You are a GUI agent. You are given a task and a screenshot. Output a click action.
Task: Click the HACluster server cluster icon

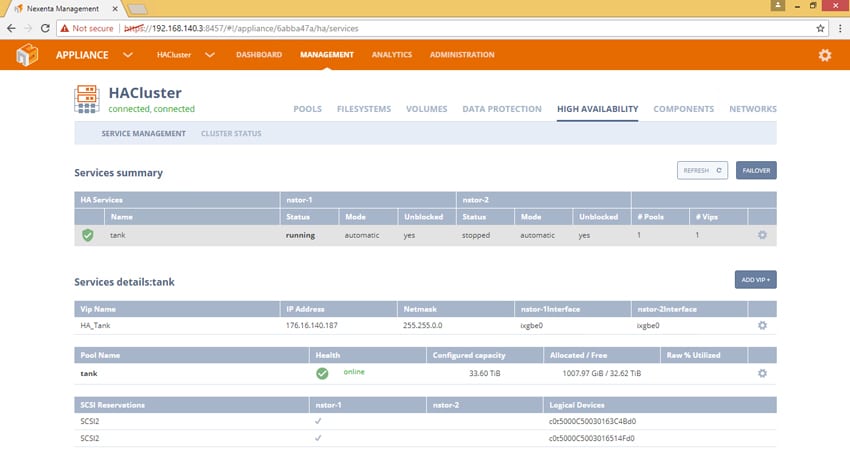[87, 99]
